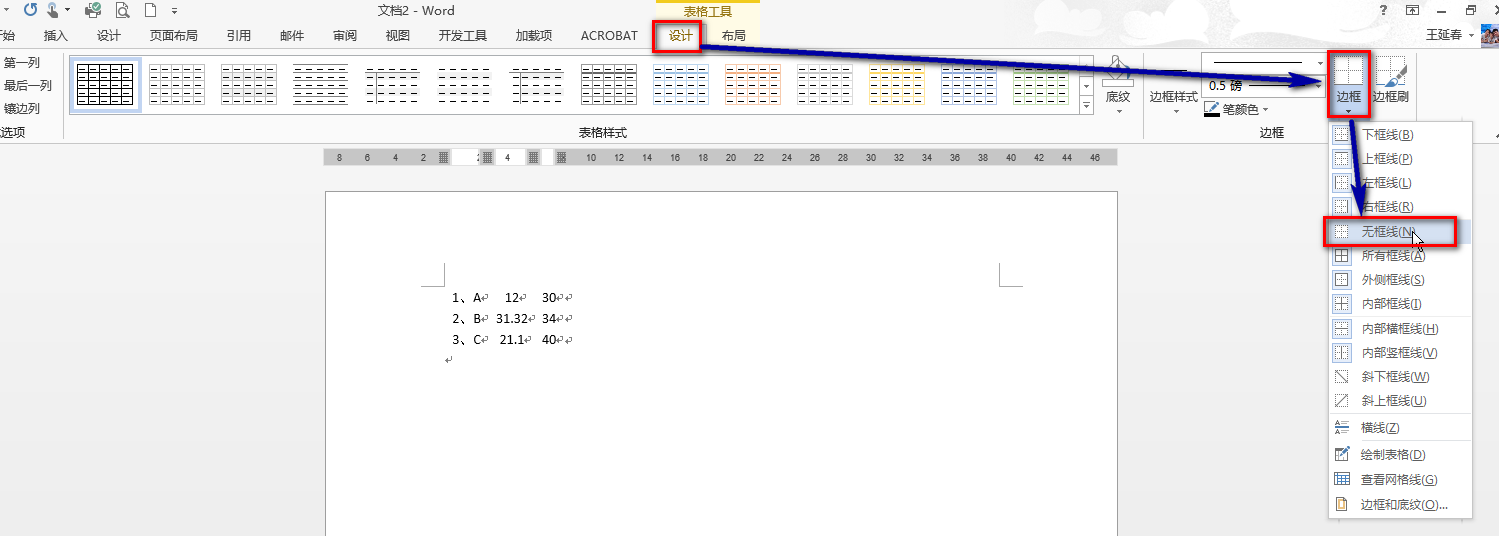Click the 底纹 shading paint bucket
Screen dimensions: 1499x536
pyautogui.click(x=1118, y=70)
